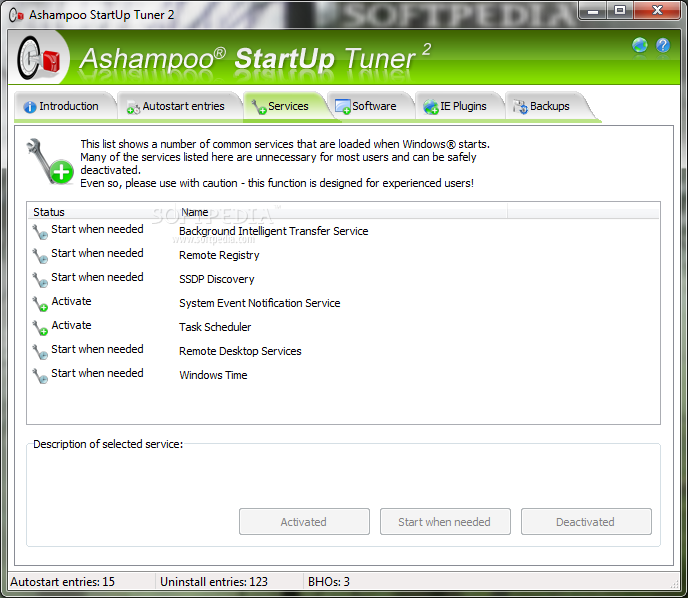Select the Remote Desktop Services entry
Screen dimensions: 688x598
240,351
